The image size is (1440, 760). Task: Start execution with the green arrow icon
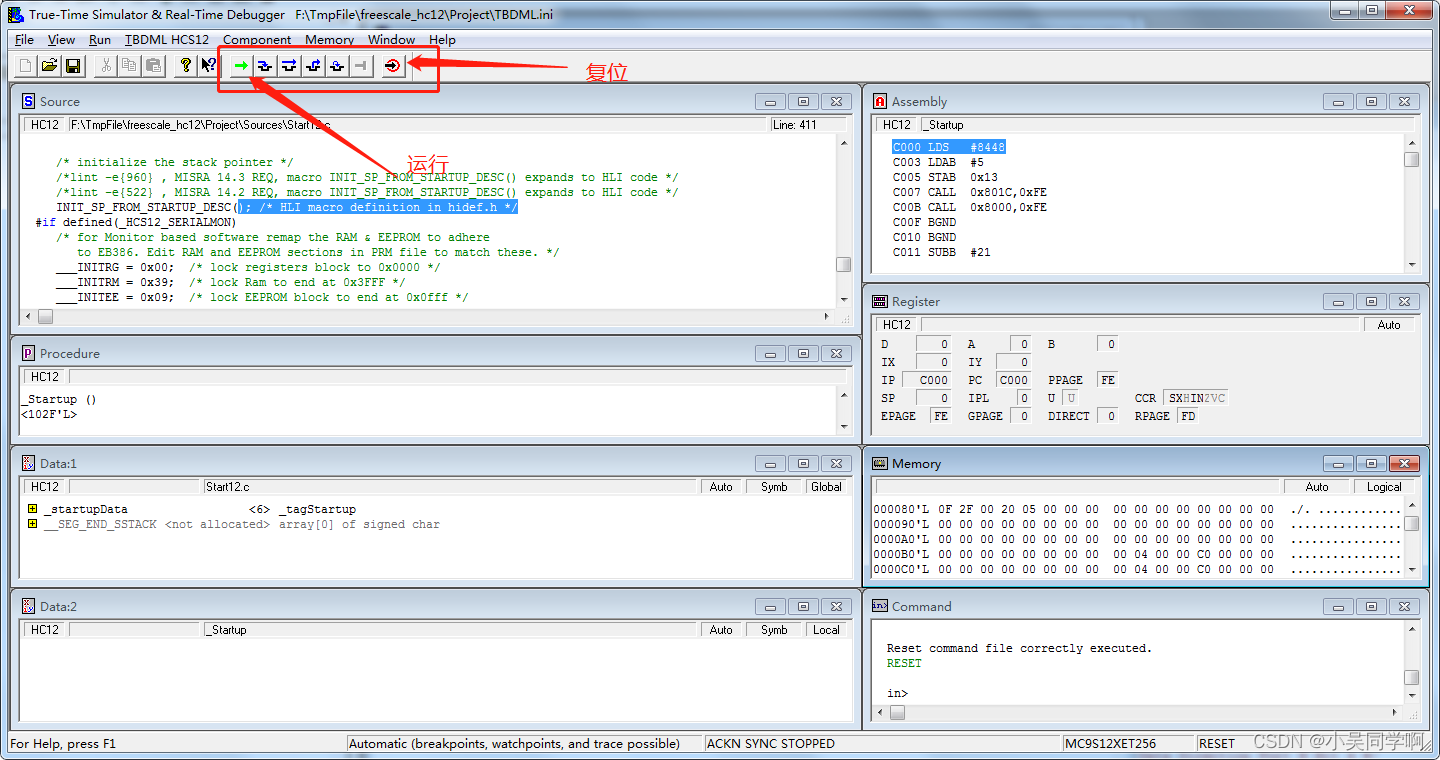(241, 66)
